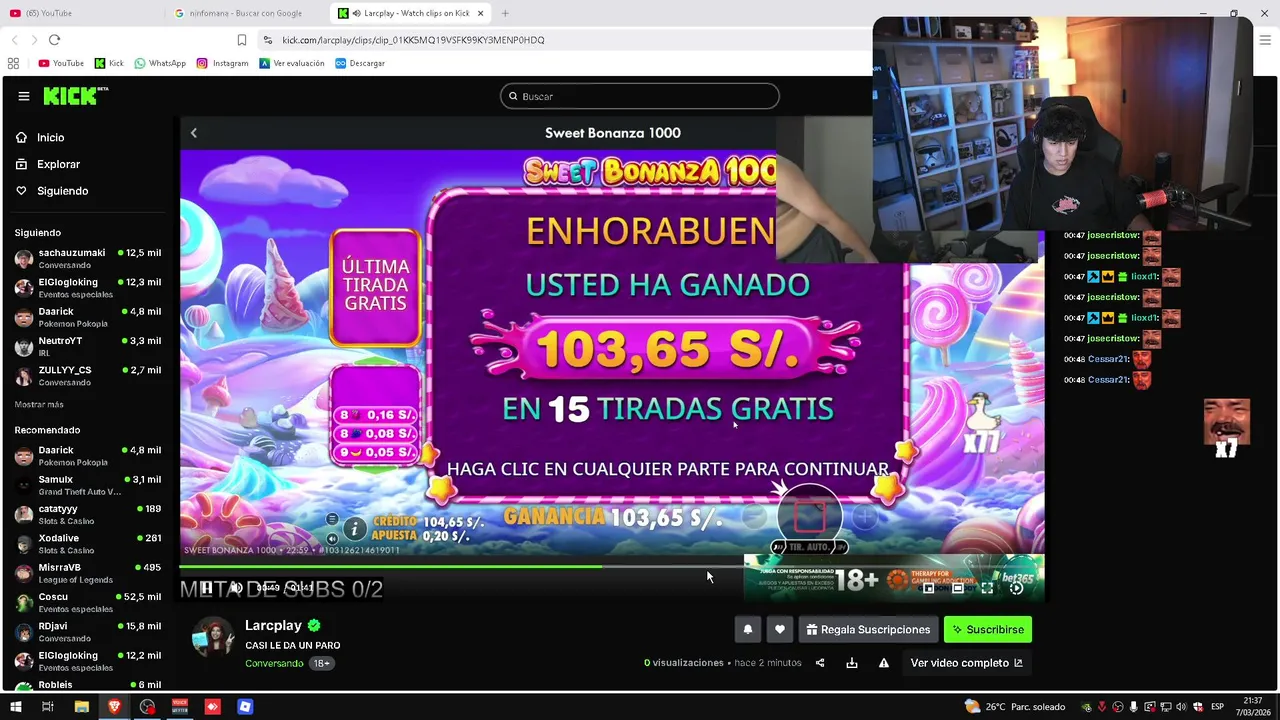Go to Inicio in sidebar
Viewport: 1280px width, 720px height.
coord(50,138)
